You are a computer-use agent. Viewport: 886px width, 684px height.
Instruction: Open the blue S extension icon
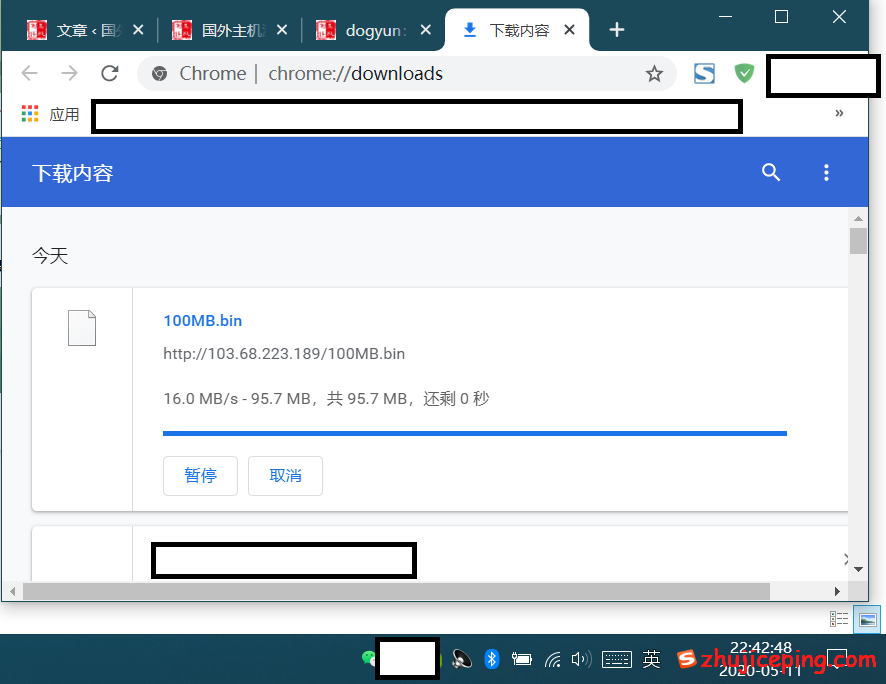click(704, 73)
